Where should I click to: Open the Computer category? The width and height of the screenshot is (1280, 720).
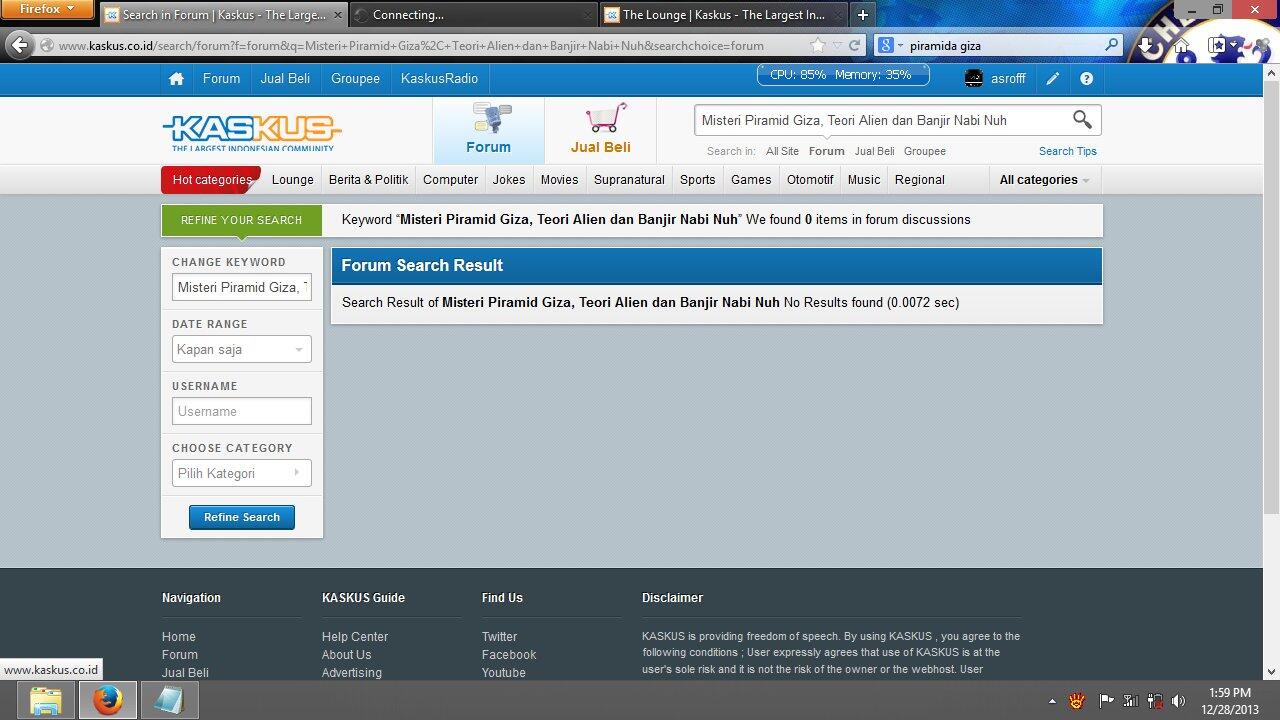[x=450, y=180]
